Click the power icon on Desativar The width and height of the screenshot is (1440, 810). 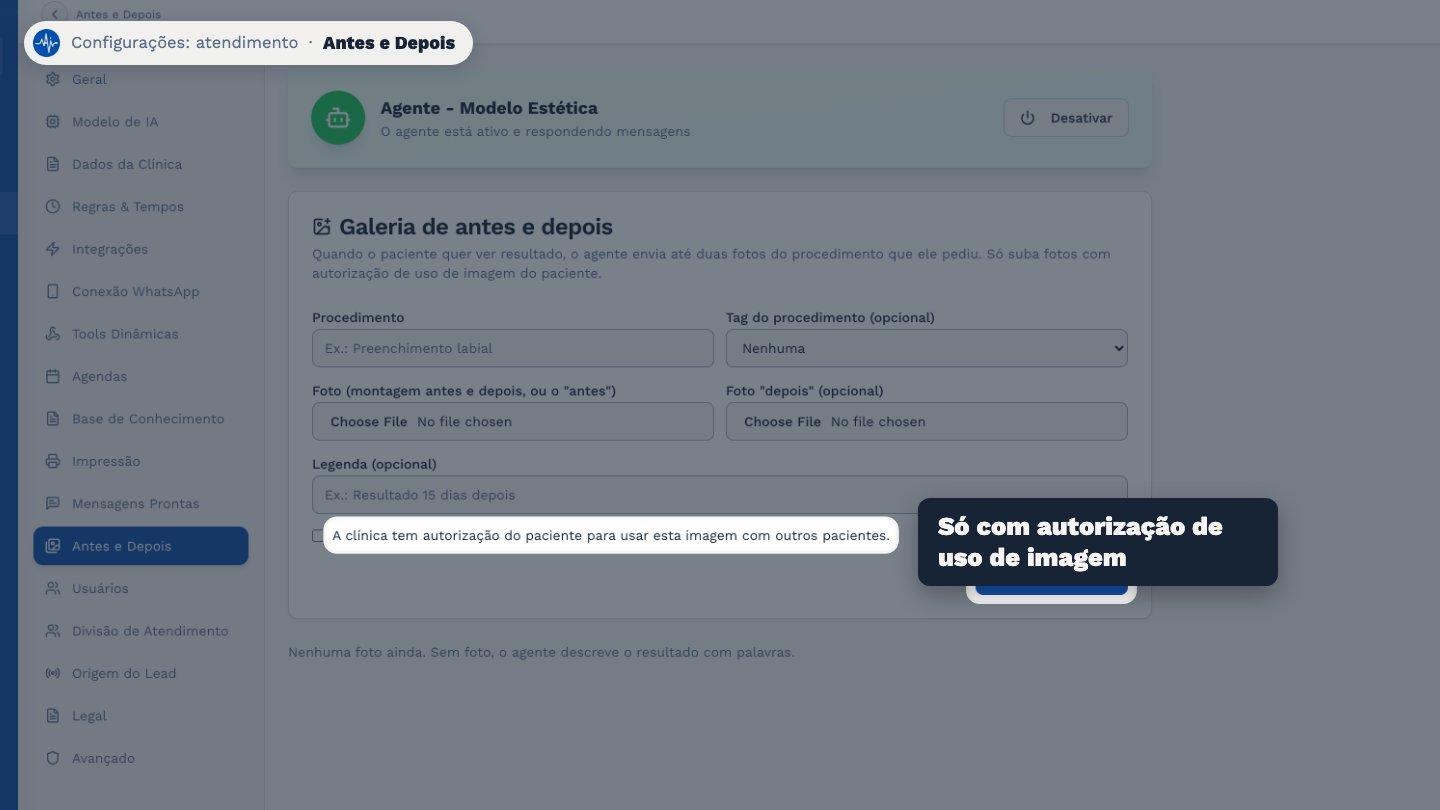click(x=1028, y=118)
